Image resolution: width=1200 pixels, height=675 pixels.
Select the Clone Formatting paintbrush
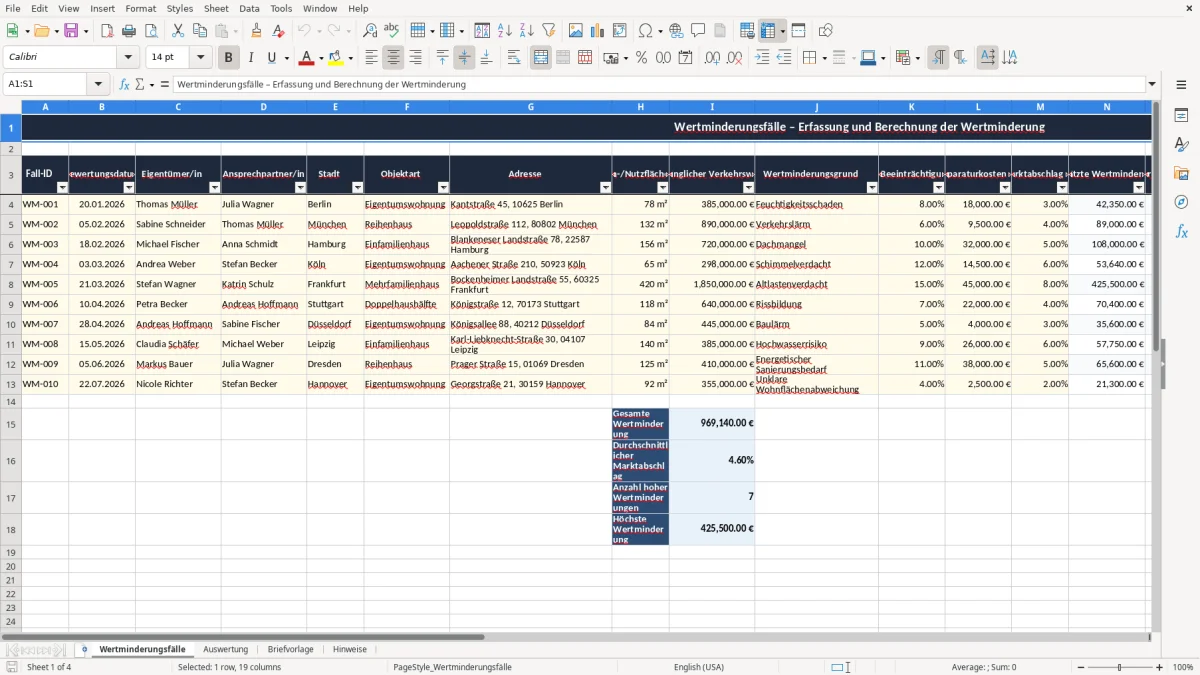256,31
